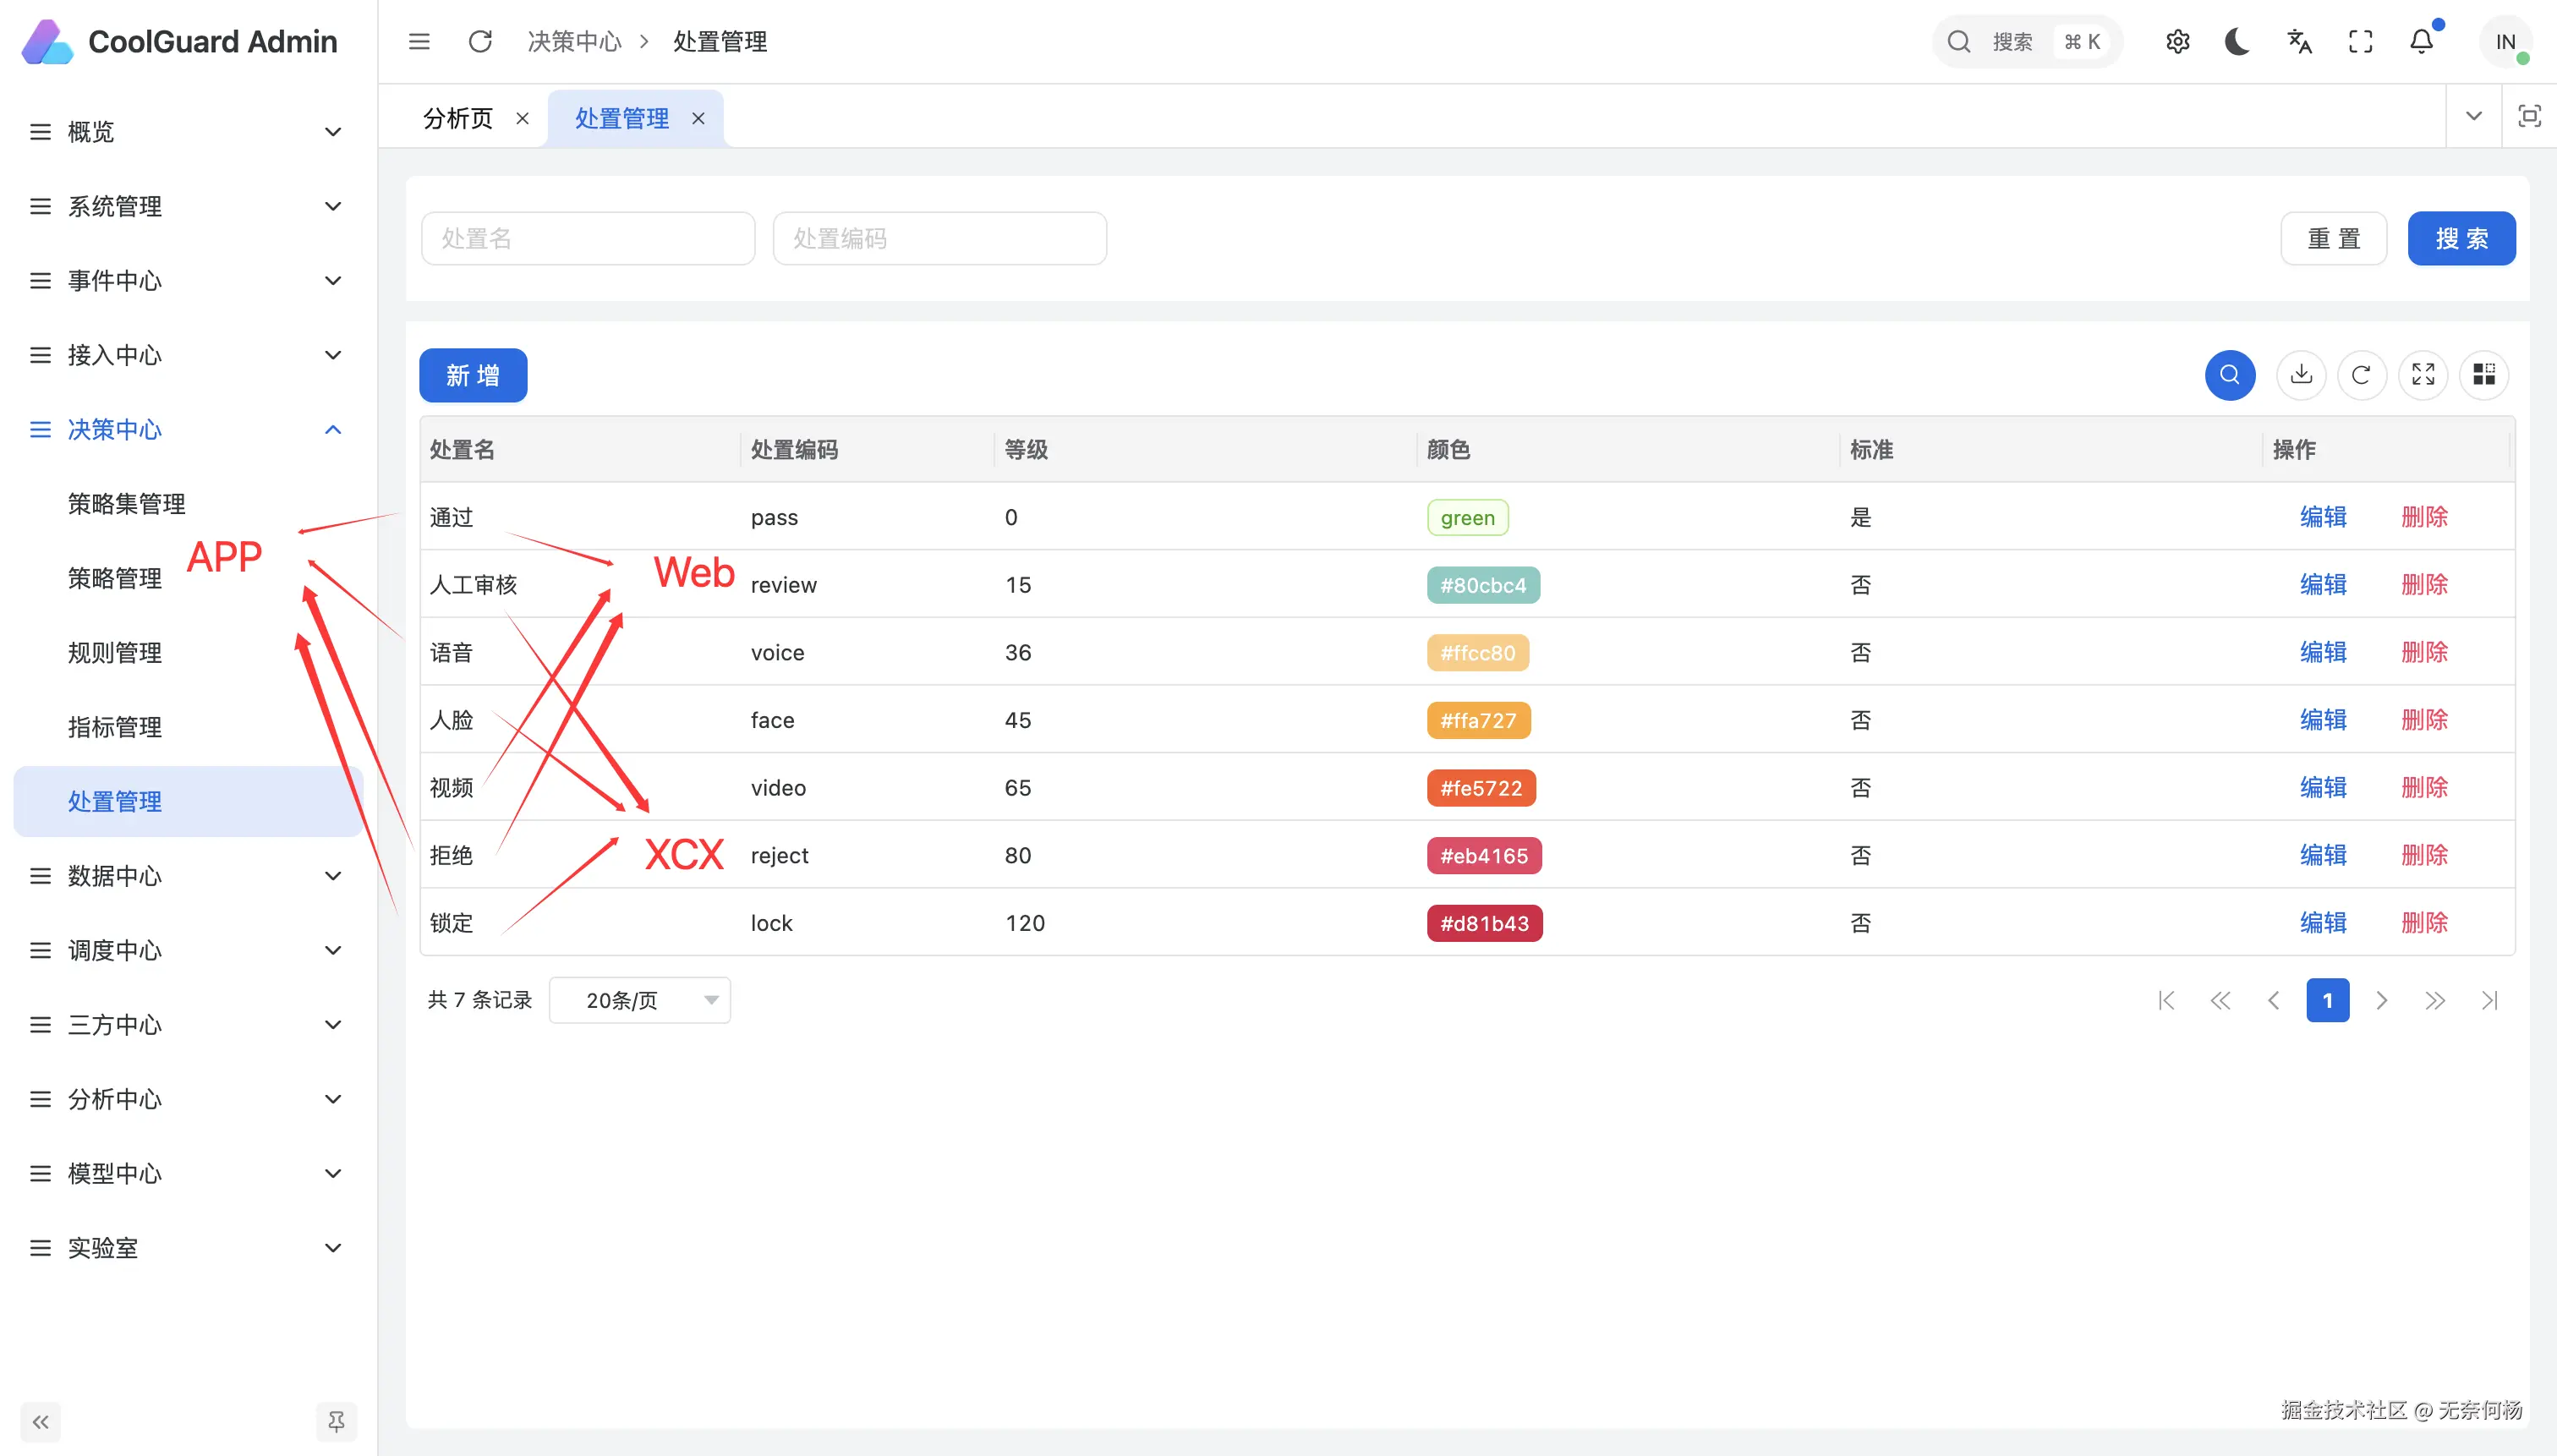Image resolution: width=2557 pixels, height=1456 pixels.
Task: Open the notifications bell
Action: point(2421,41)
